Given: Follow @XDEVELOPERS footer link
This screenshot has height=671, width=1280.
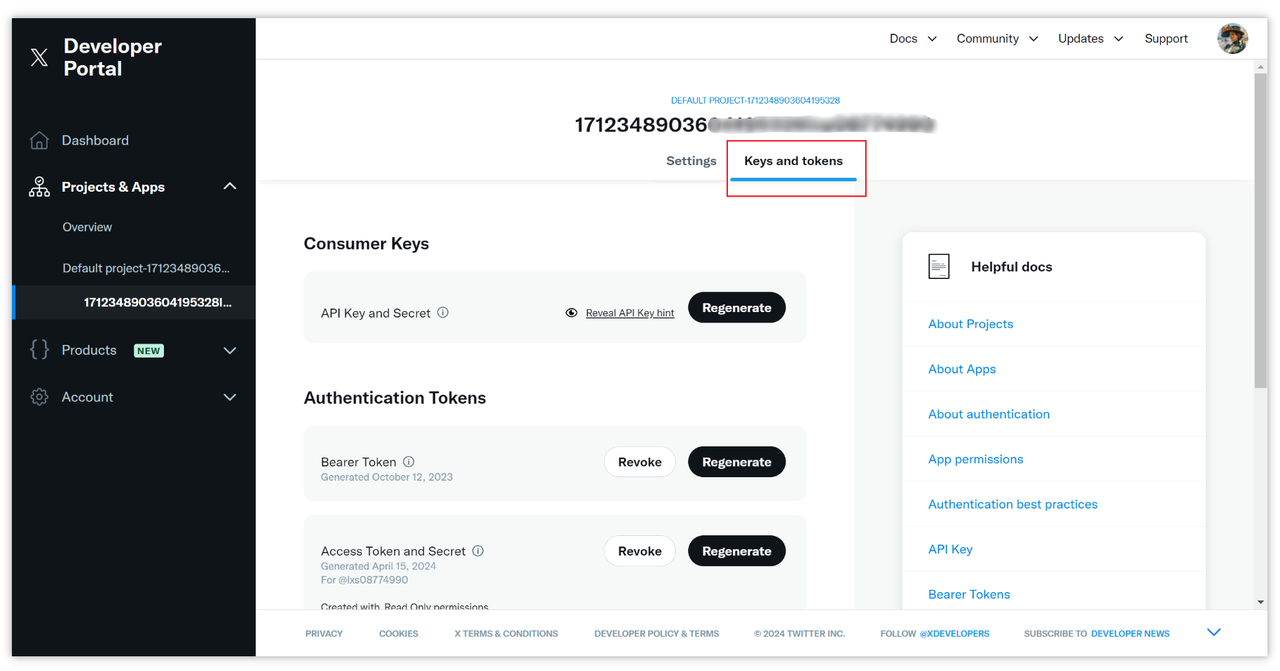Looking at the screenshot, I should coord(954,634).
